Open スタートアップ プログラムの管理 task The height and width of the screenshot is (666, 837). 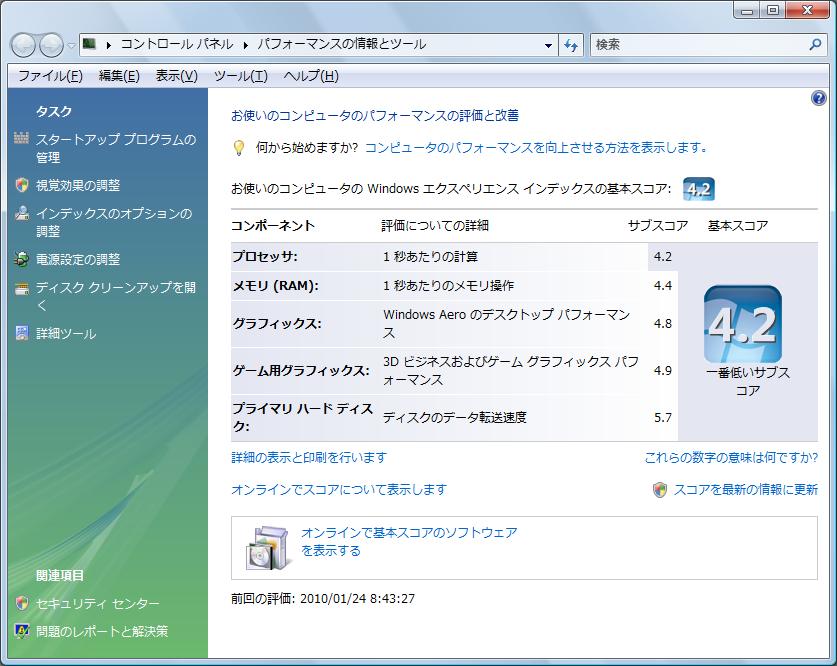[x=116, y=148]
